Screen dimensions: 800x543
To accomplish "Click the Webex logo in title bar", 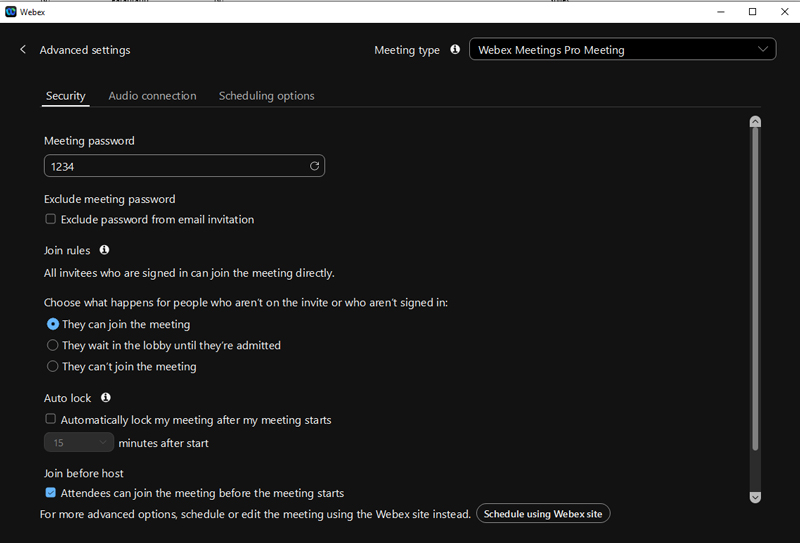I will (x=11, y=12).
